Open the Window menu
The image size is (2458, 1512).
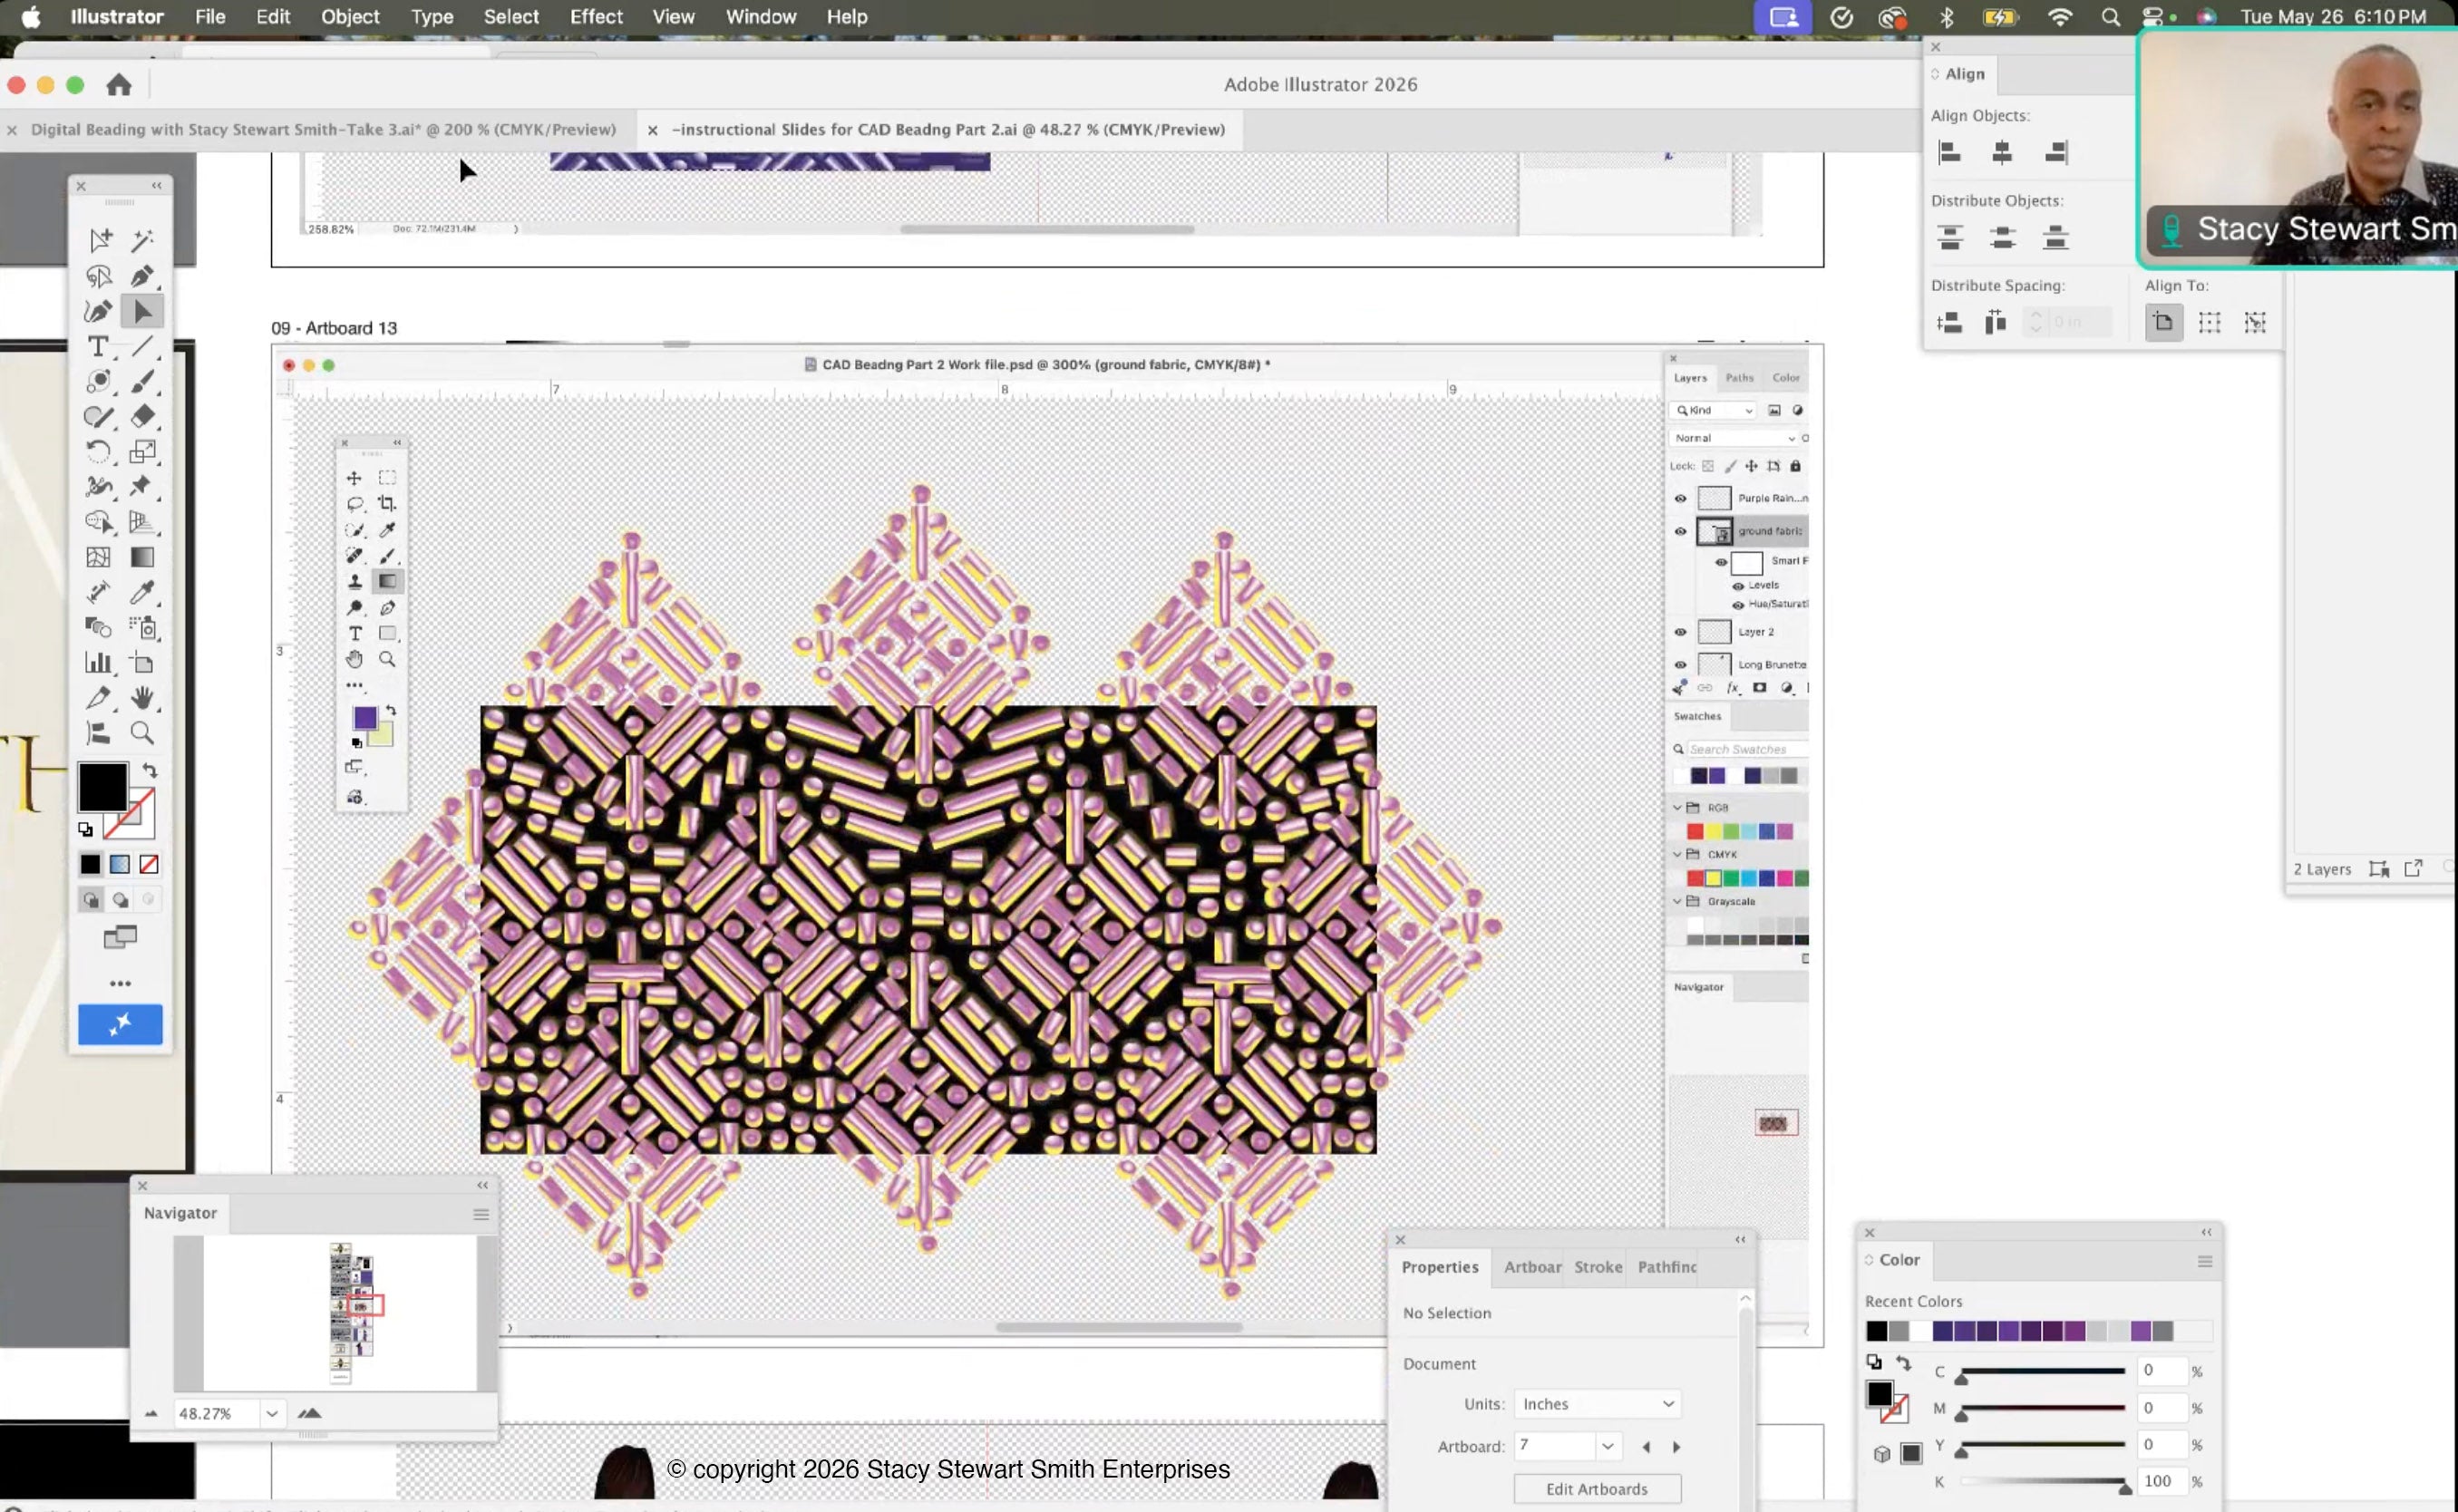click(x=761, y=17)
